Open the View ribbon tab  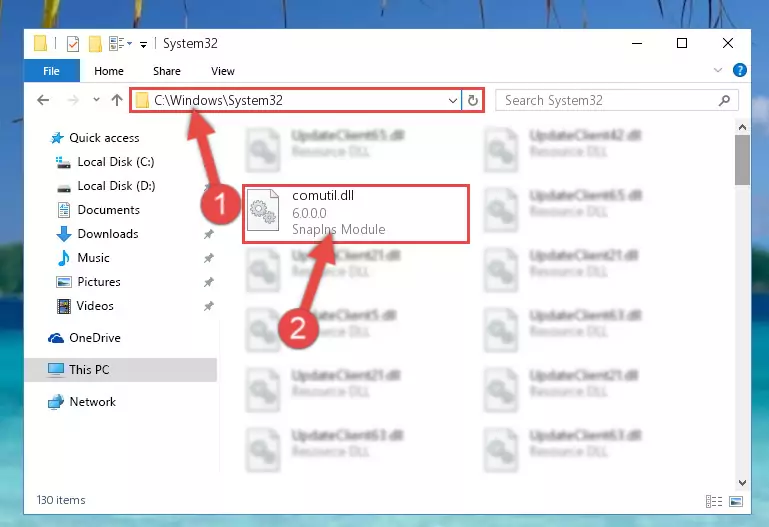click(x=223, y=71)
